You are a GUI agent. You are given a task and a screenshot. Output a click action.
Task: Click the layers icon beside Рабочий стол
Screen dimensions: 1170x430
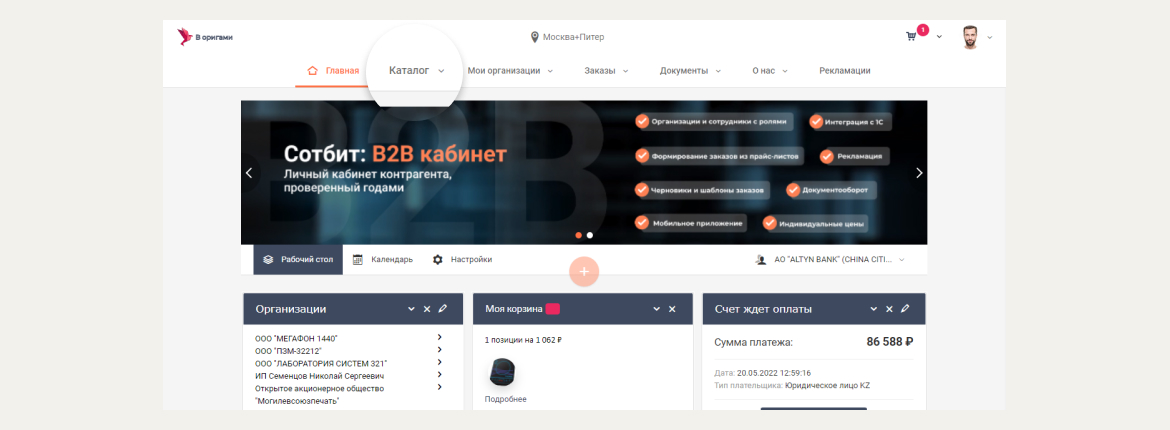(269, 260)
